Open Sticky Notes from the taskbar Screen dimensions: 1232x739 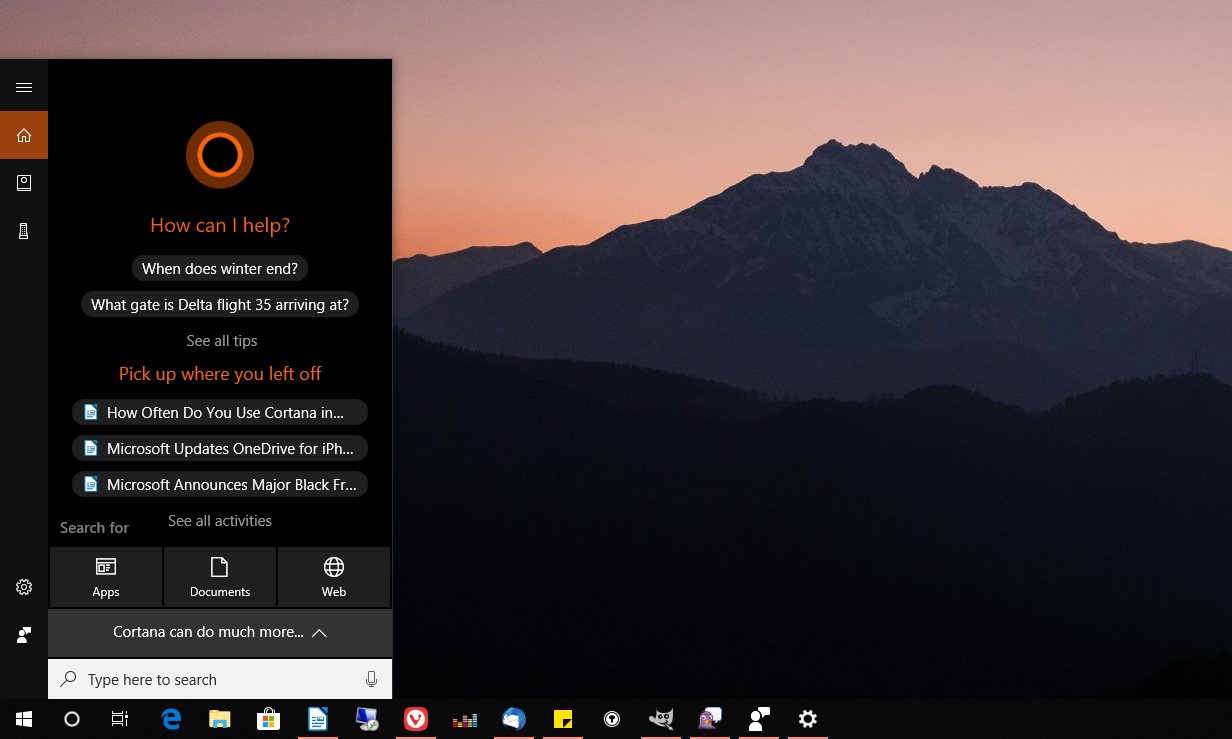tap(563, 719)
